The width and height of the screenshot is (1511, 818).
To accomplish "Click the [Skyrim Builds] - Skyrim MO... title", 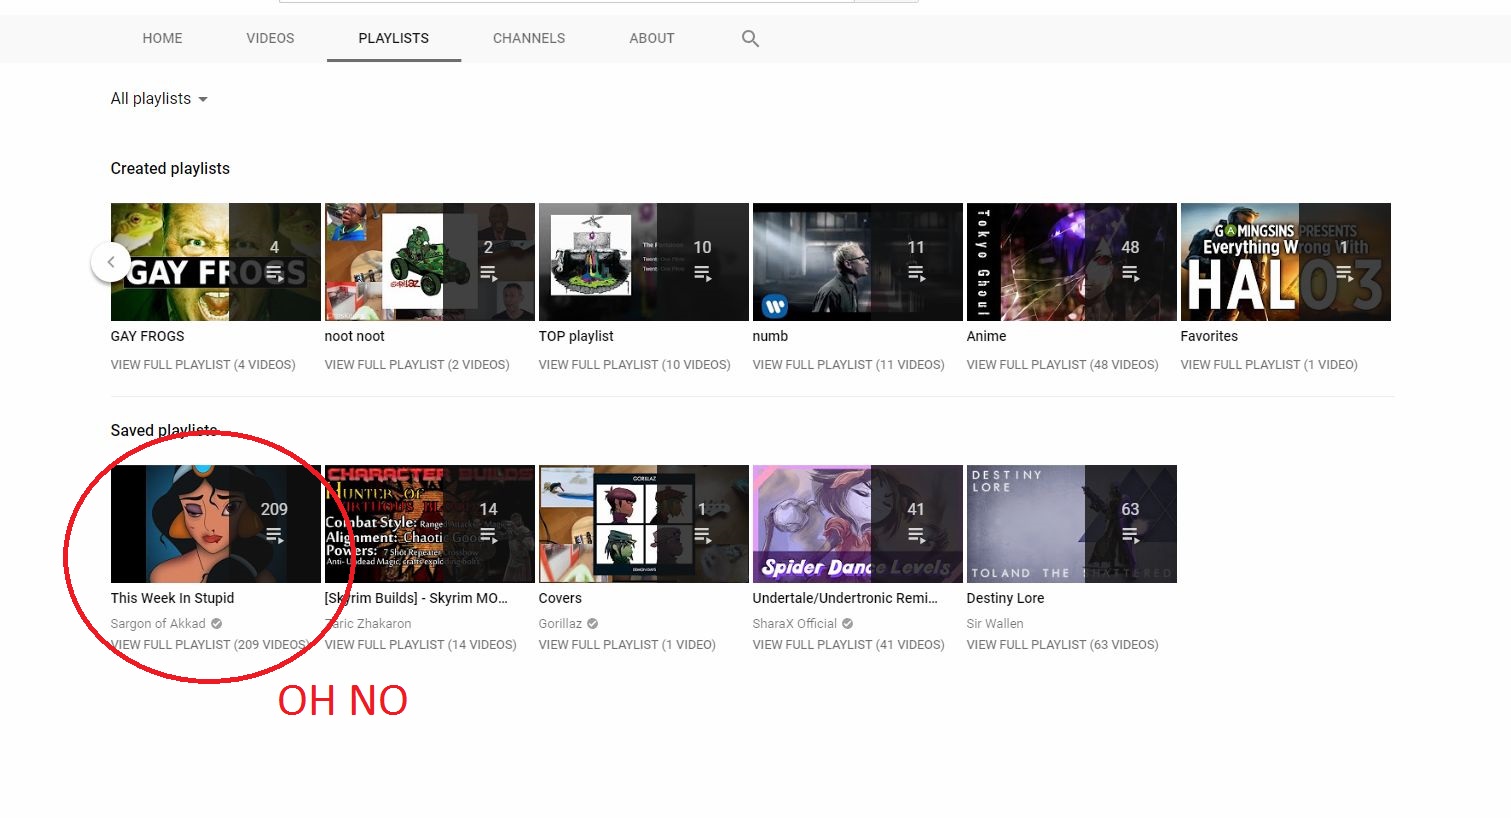I will (416, 599).
